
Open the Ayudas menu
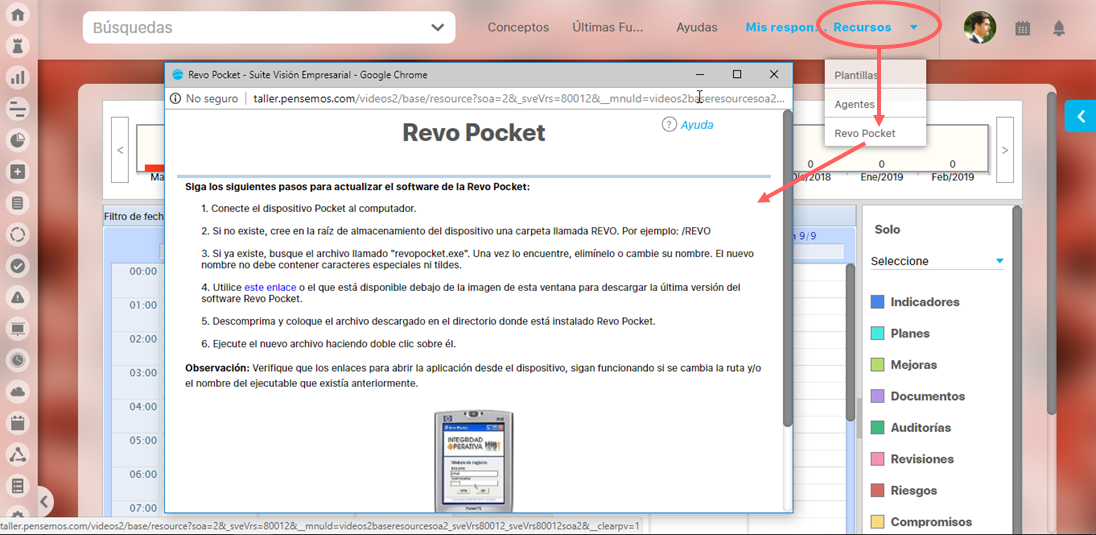click(697, 28)
